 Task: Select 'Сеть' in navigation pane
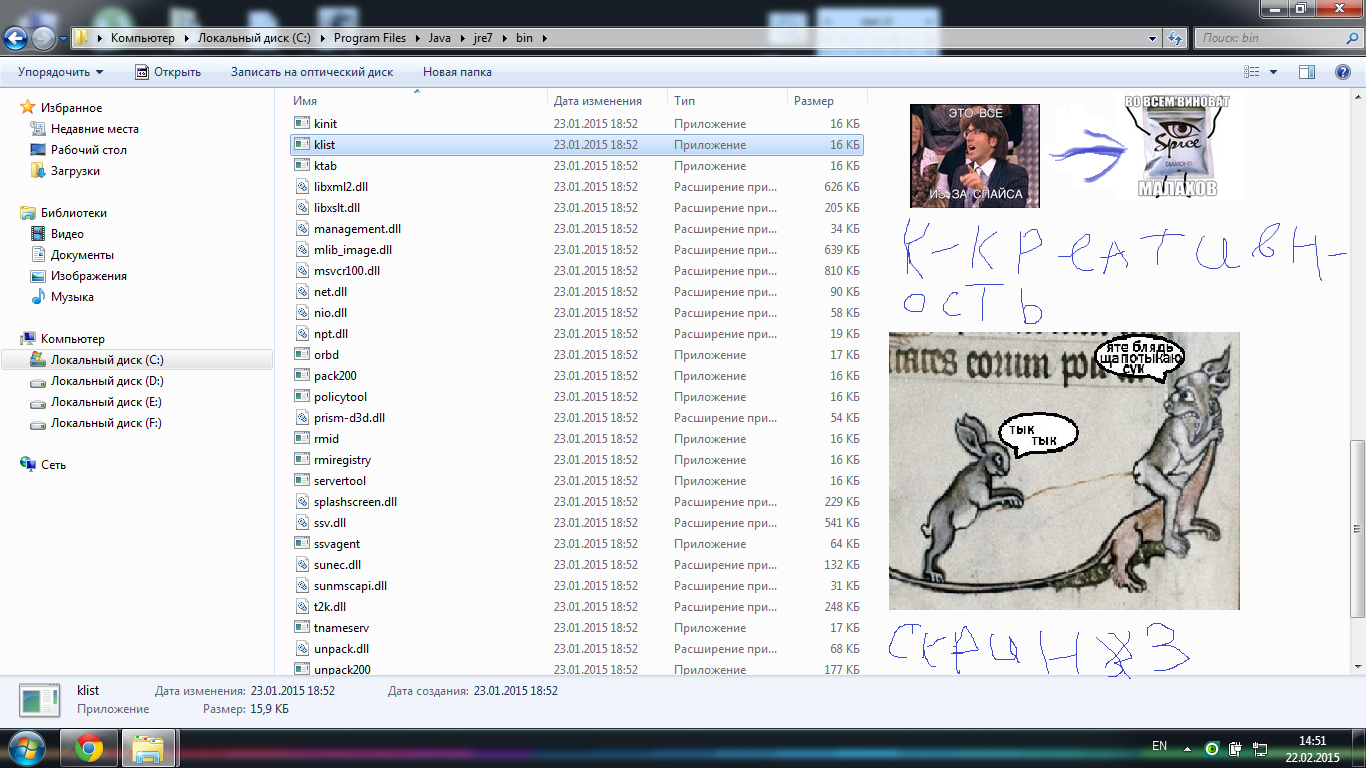click(53, 465)
